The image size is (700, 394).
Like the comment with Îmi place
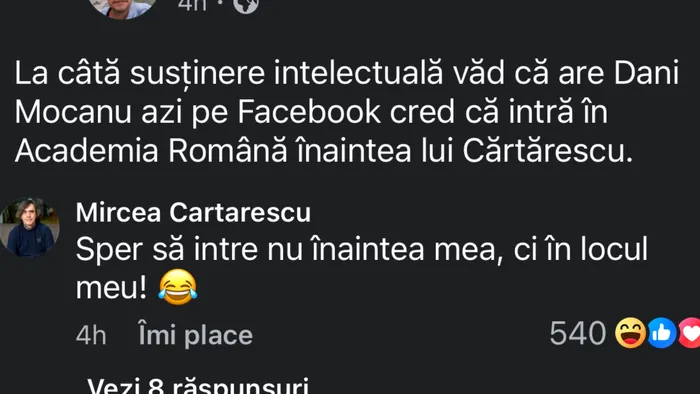point(196,335)
